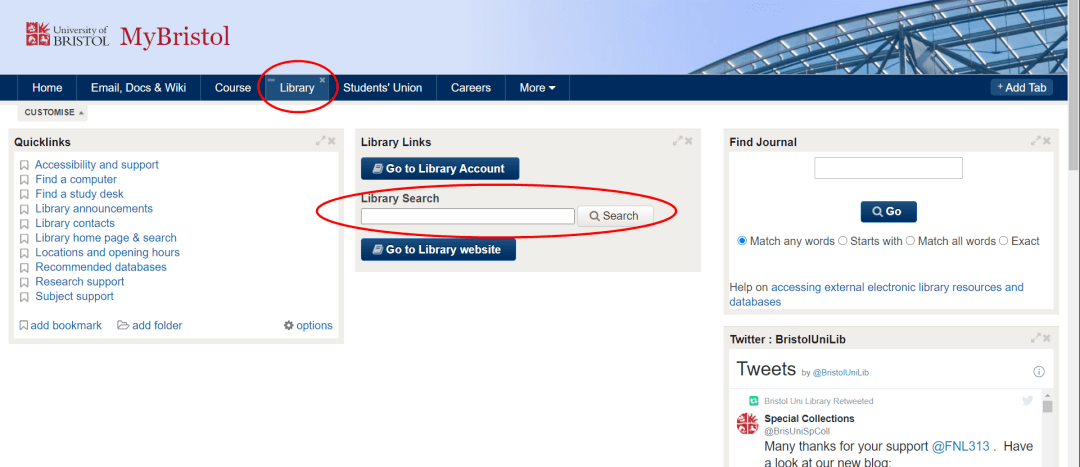This screenshot has height=467, width=1080.
Task: Open the Students' Union tab
Action: click(x=382, y=87)
